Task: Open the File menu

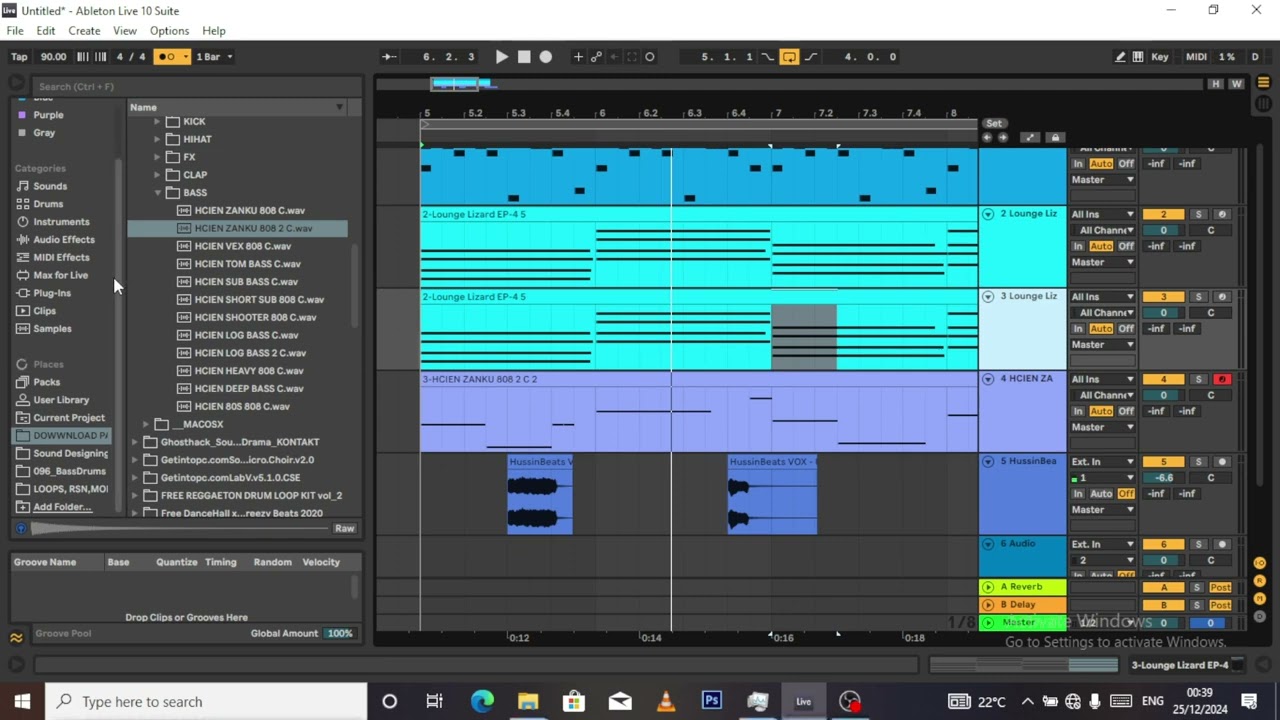Action: click(x=15, y=31)
